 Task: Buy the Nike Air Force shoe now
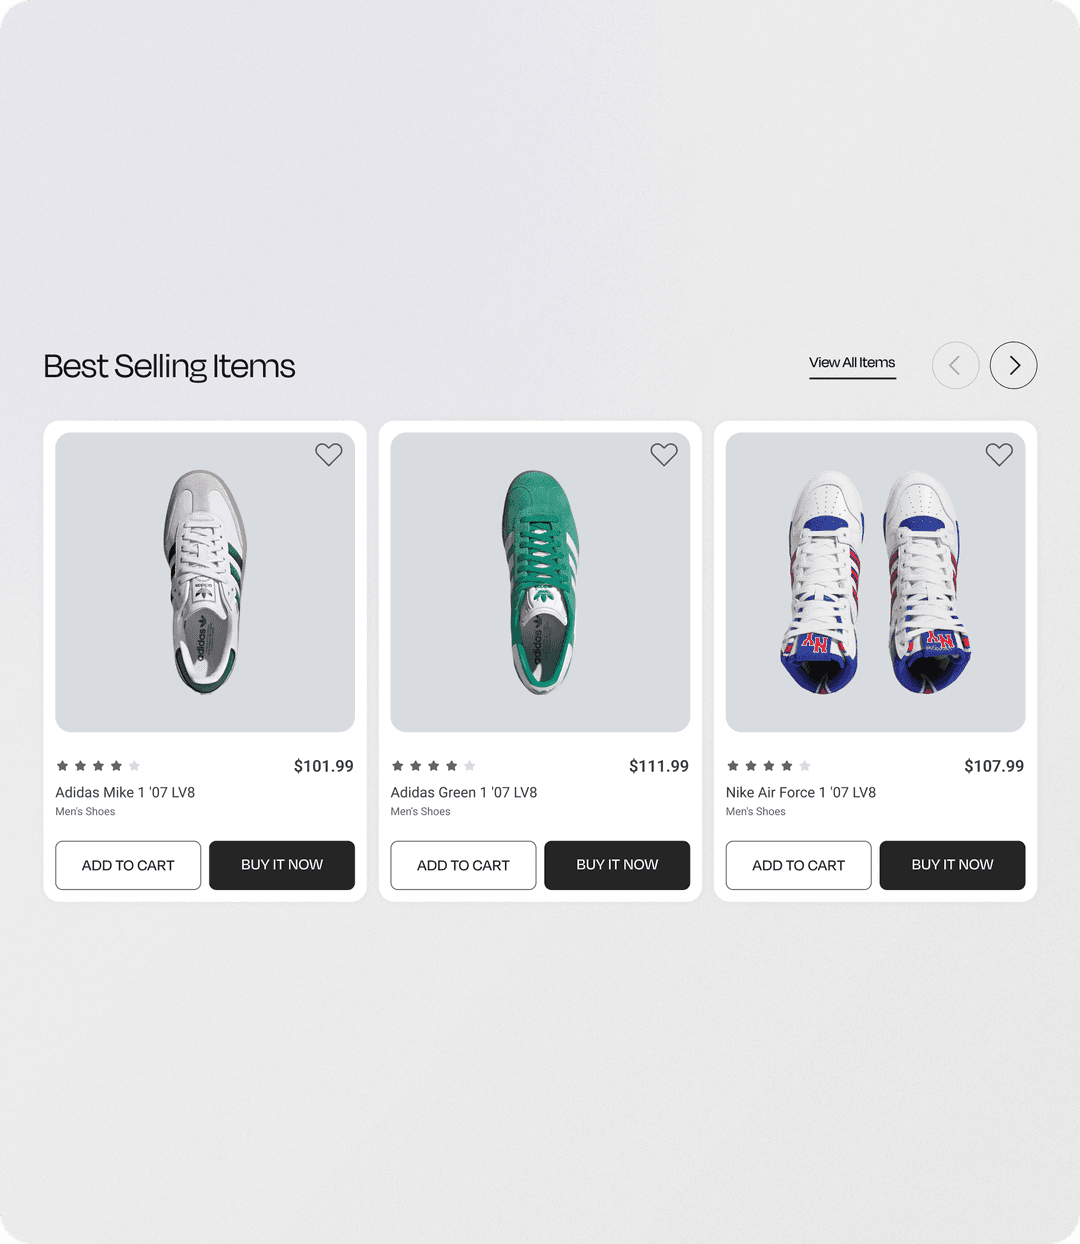(x=952, y=865)
